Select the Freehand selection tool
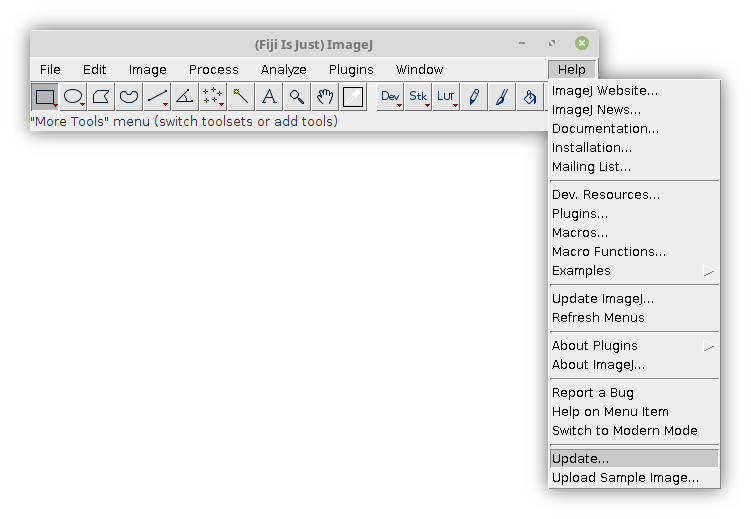This screenshot has height=519, width=751. pos(129,97)
